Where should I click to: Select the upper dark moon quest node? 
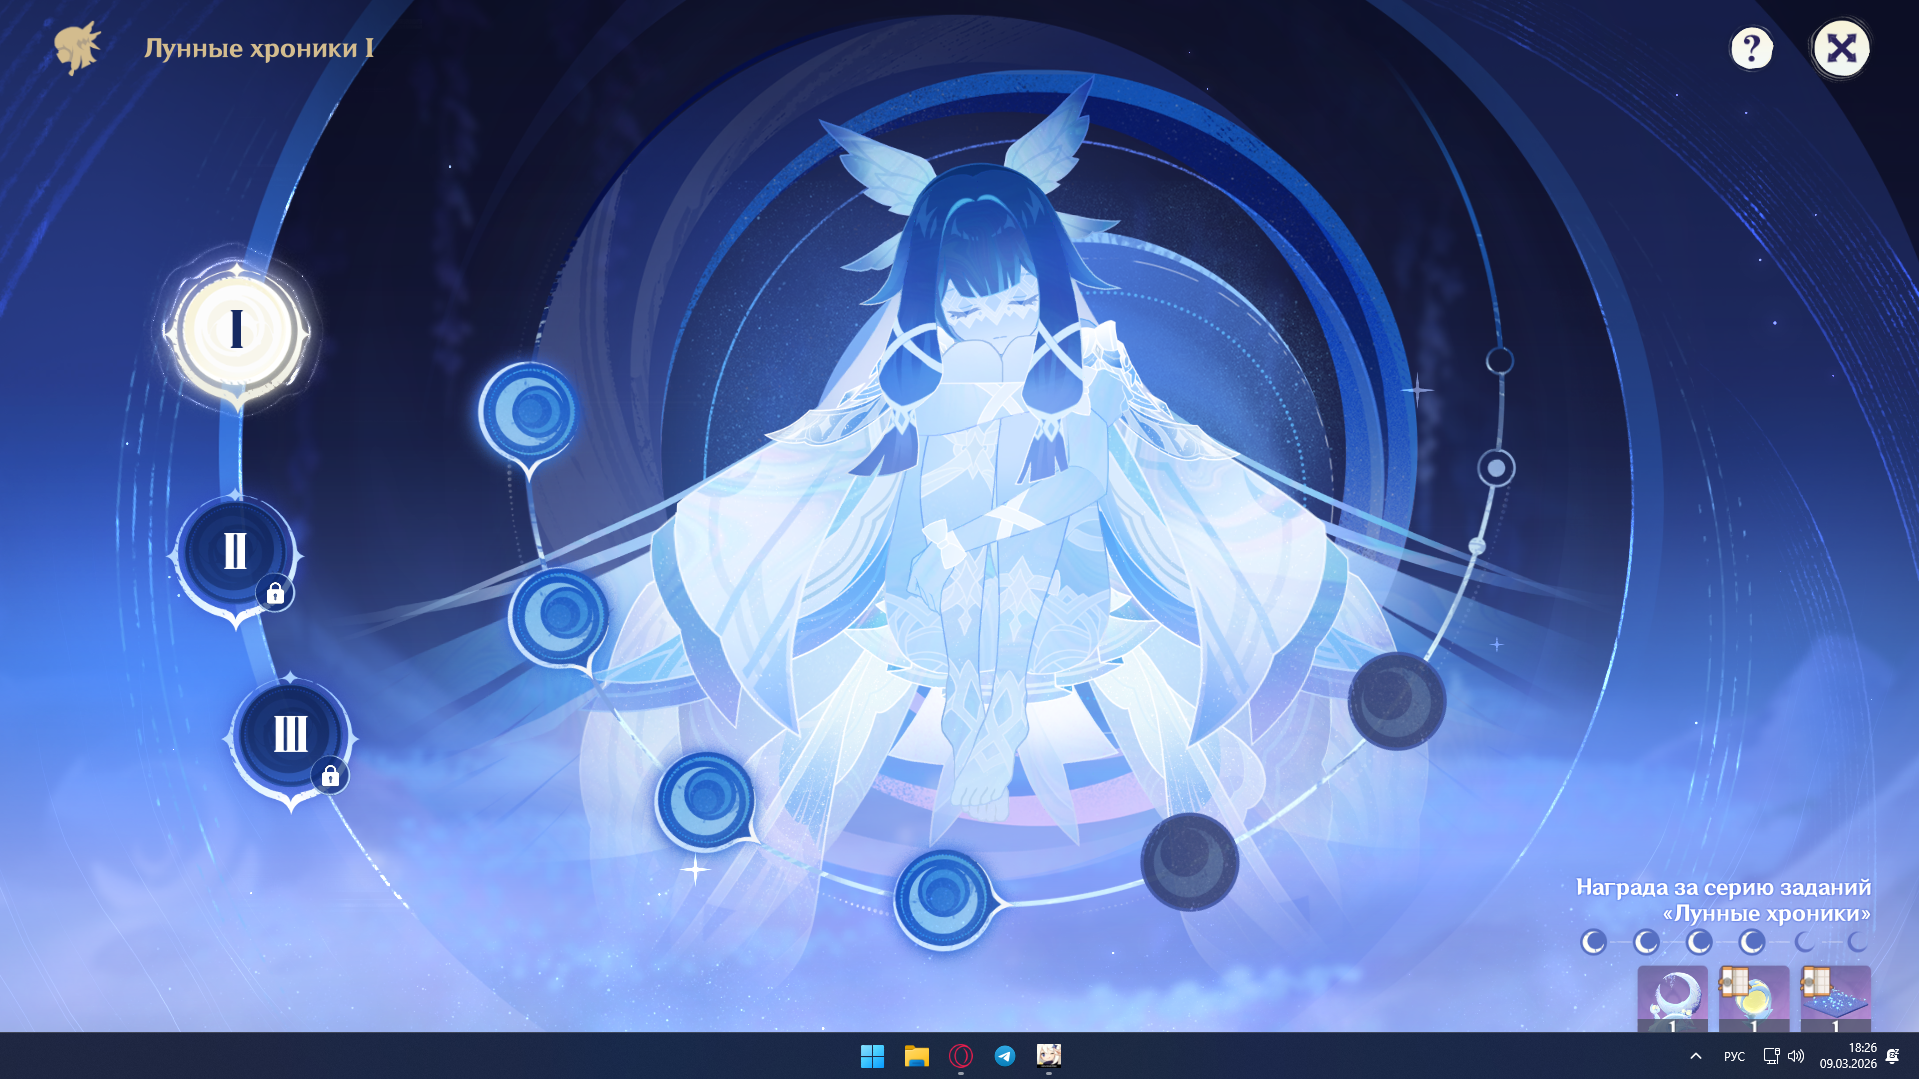pyautogui.click(x=1397, y=701)
